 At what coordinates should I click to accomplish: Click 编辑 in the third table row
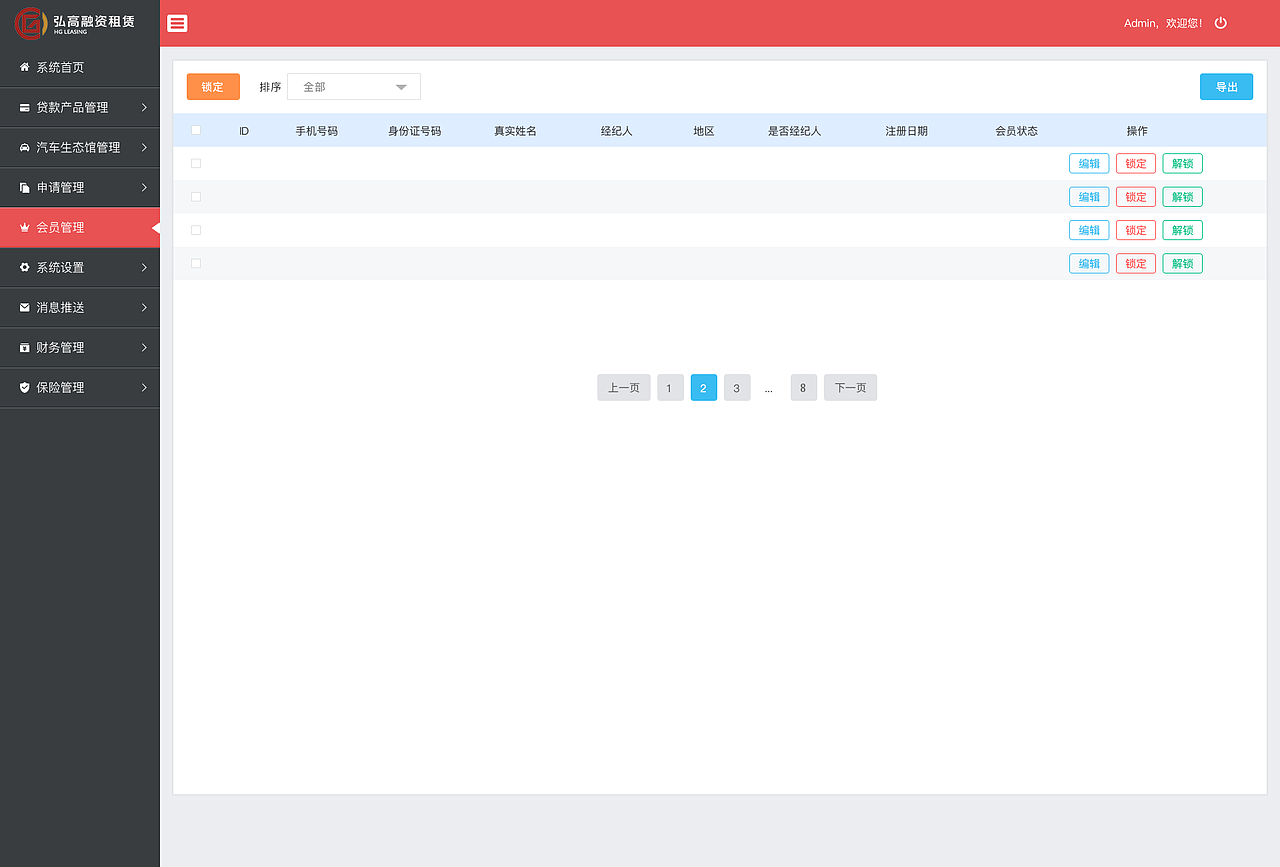tap(1089, 230)
